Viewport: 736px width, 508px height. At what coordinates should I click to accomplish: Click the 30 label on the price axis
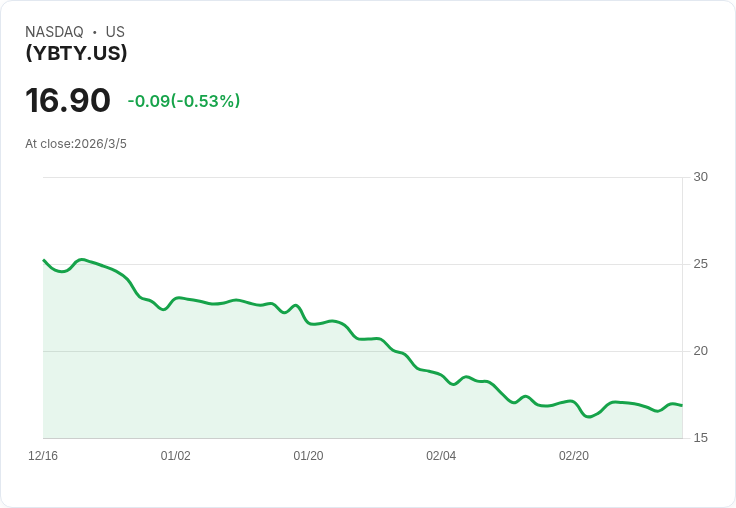point(700,177)
